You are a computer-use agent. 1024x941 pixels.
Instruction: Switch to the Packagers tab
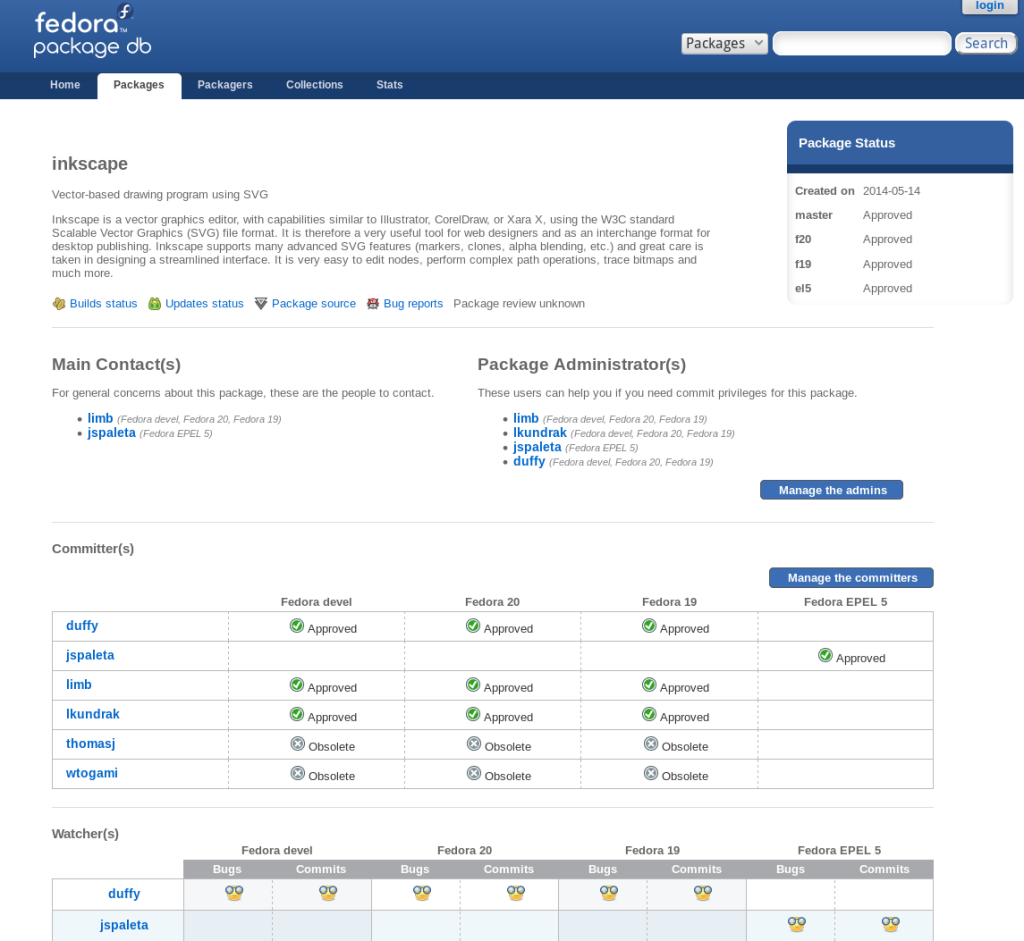pos(224,85)
